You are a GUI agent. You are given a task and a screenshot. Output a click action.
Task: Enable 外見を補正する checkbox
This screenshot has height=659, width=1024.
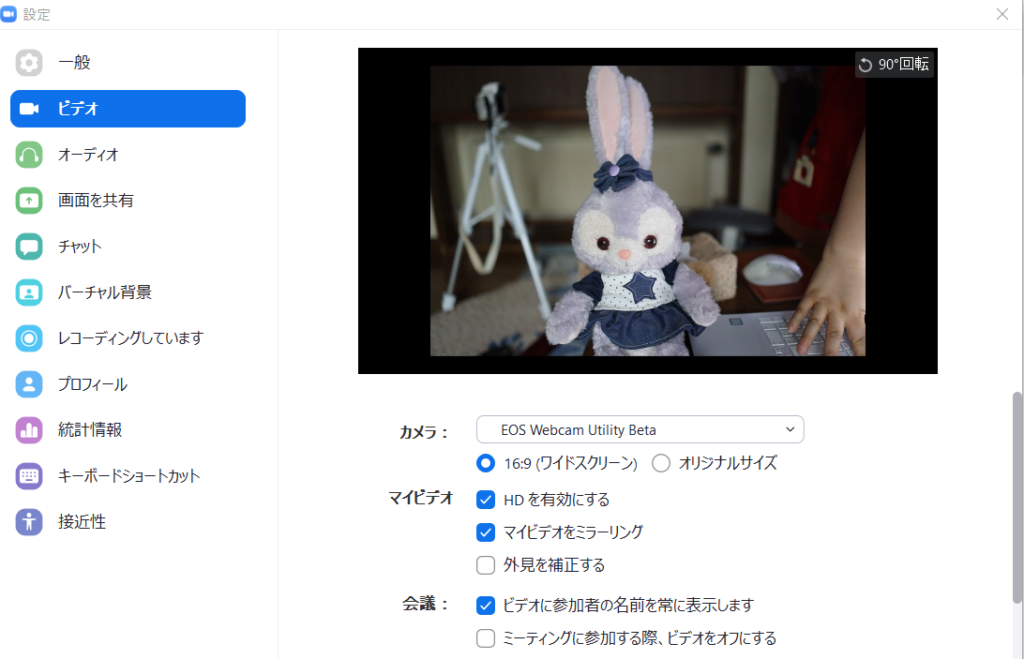point(485,565)
